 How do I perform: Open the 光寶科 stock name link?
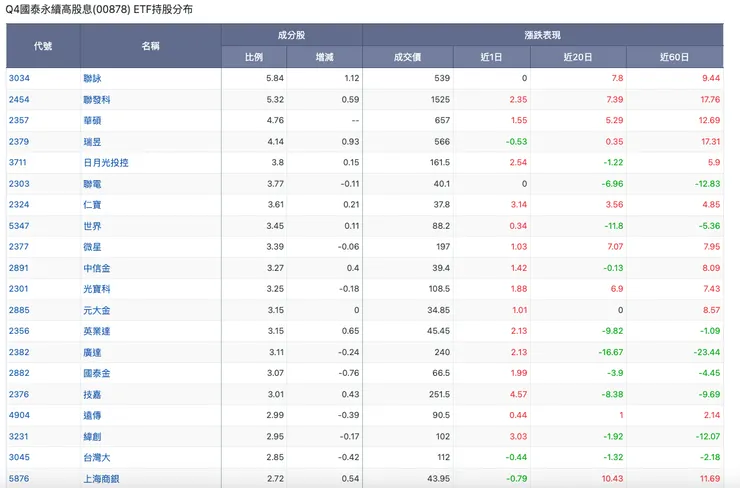click(x=97, y=288)
